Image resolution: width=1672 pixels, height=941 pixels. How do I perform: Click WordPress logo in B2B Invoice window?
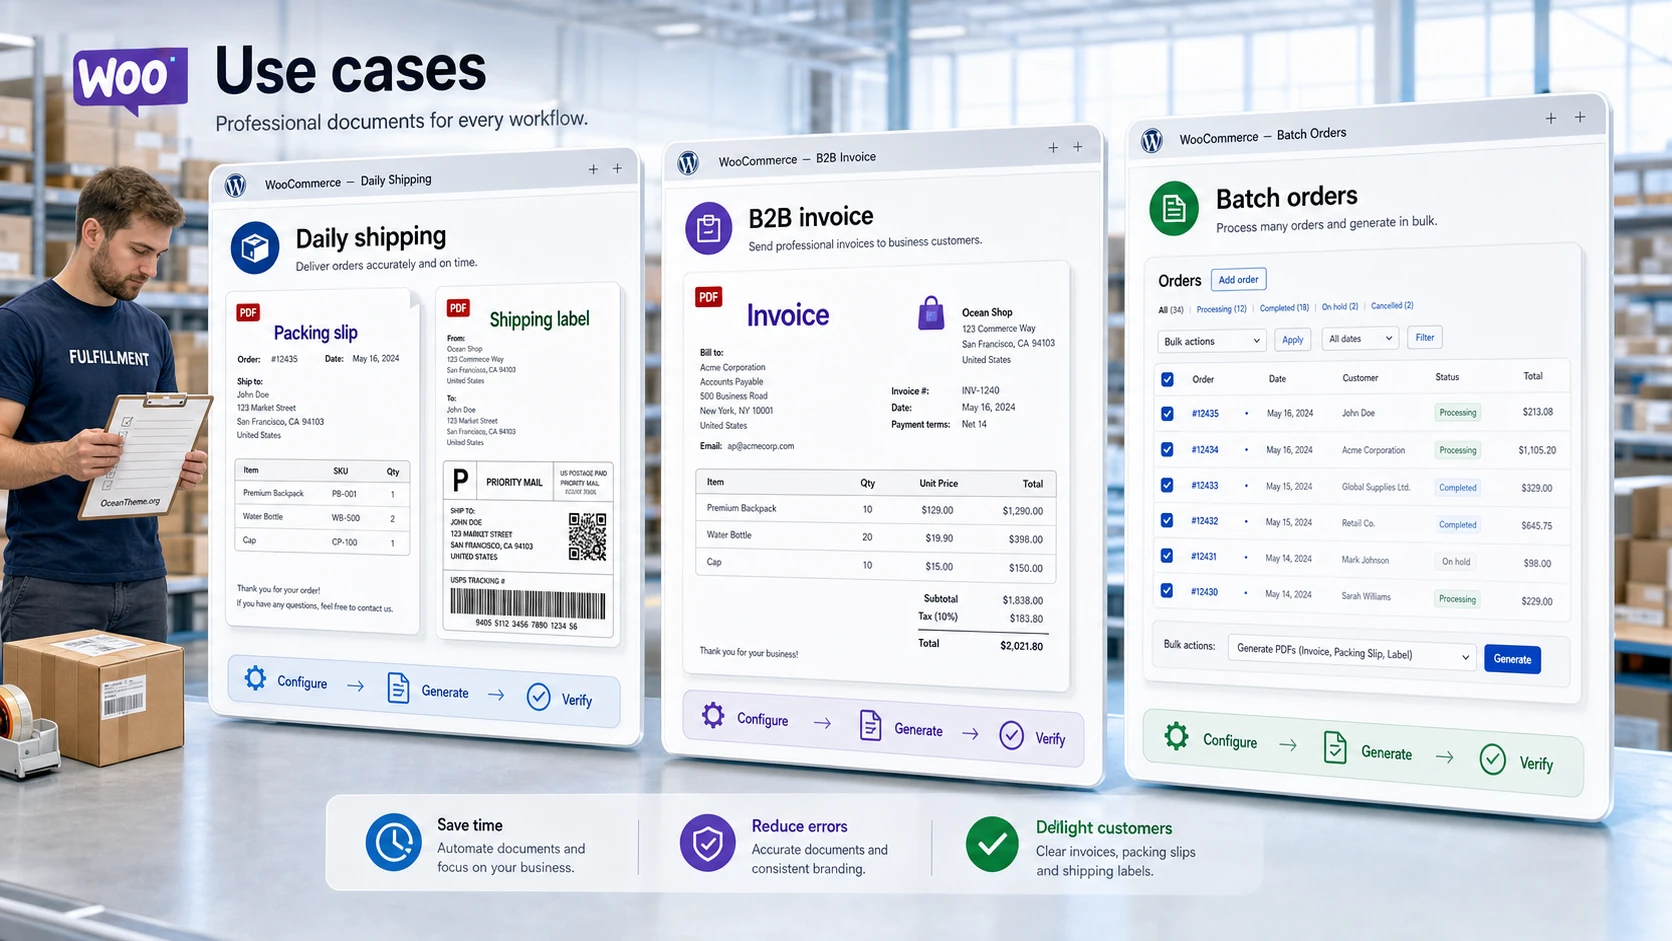click(x=688, y=163)
